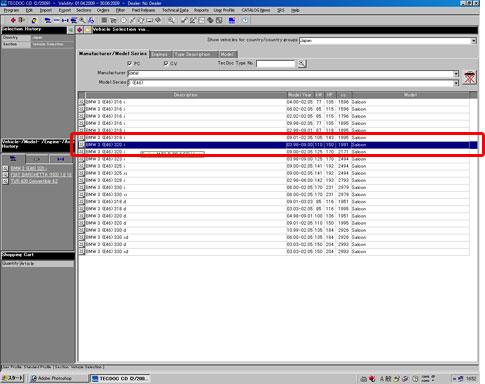This screenshot has width=485, height=384.
Task: Click the FIAT BARCHETTA history link
Action: [41, 175]
